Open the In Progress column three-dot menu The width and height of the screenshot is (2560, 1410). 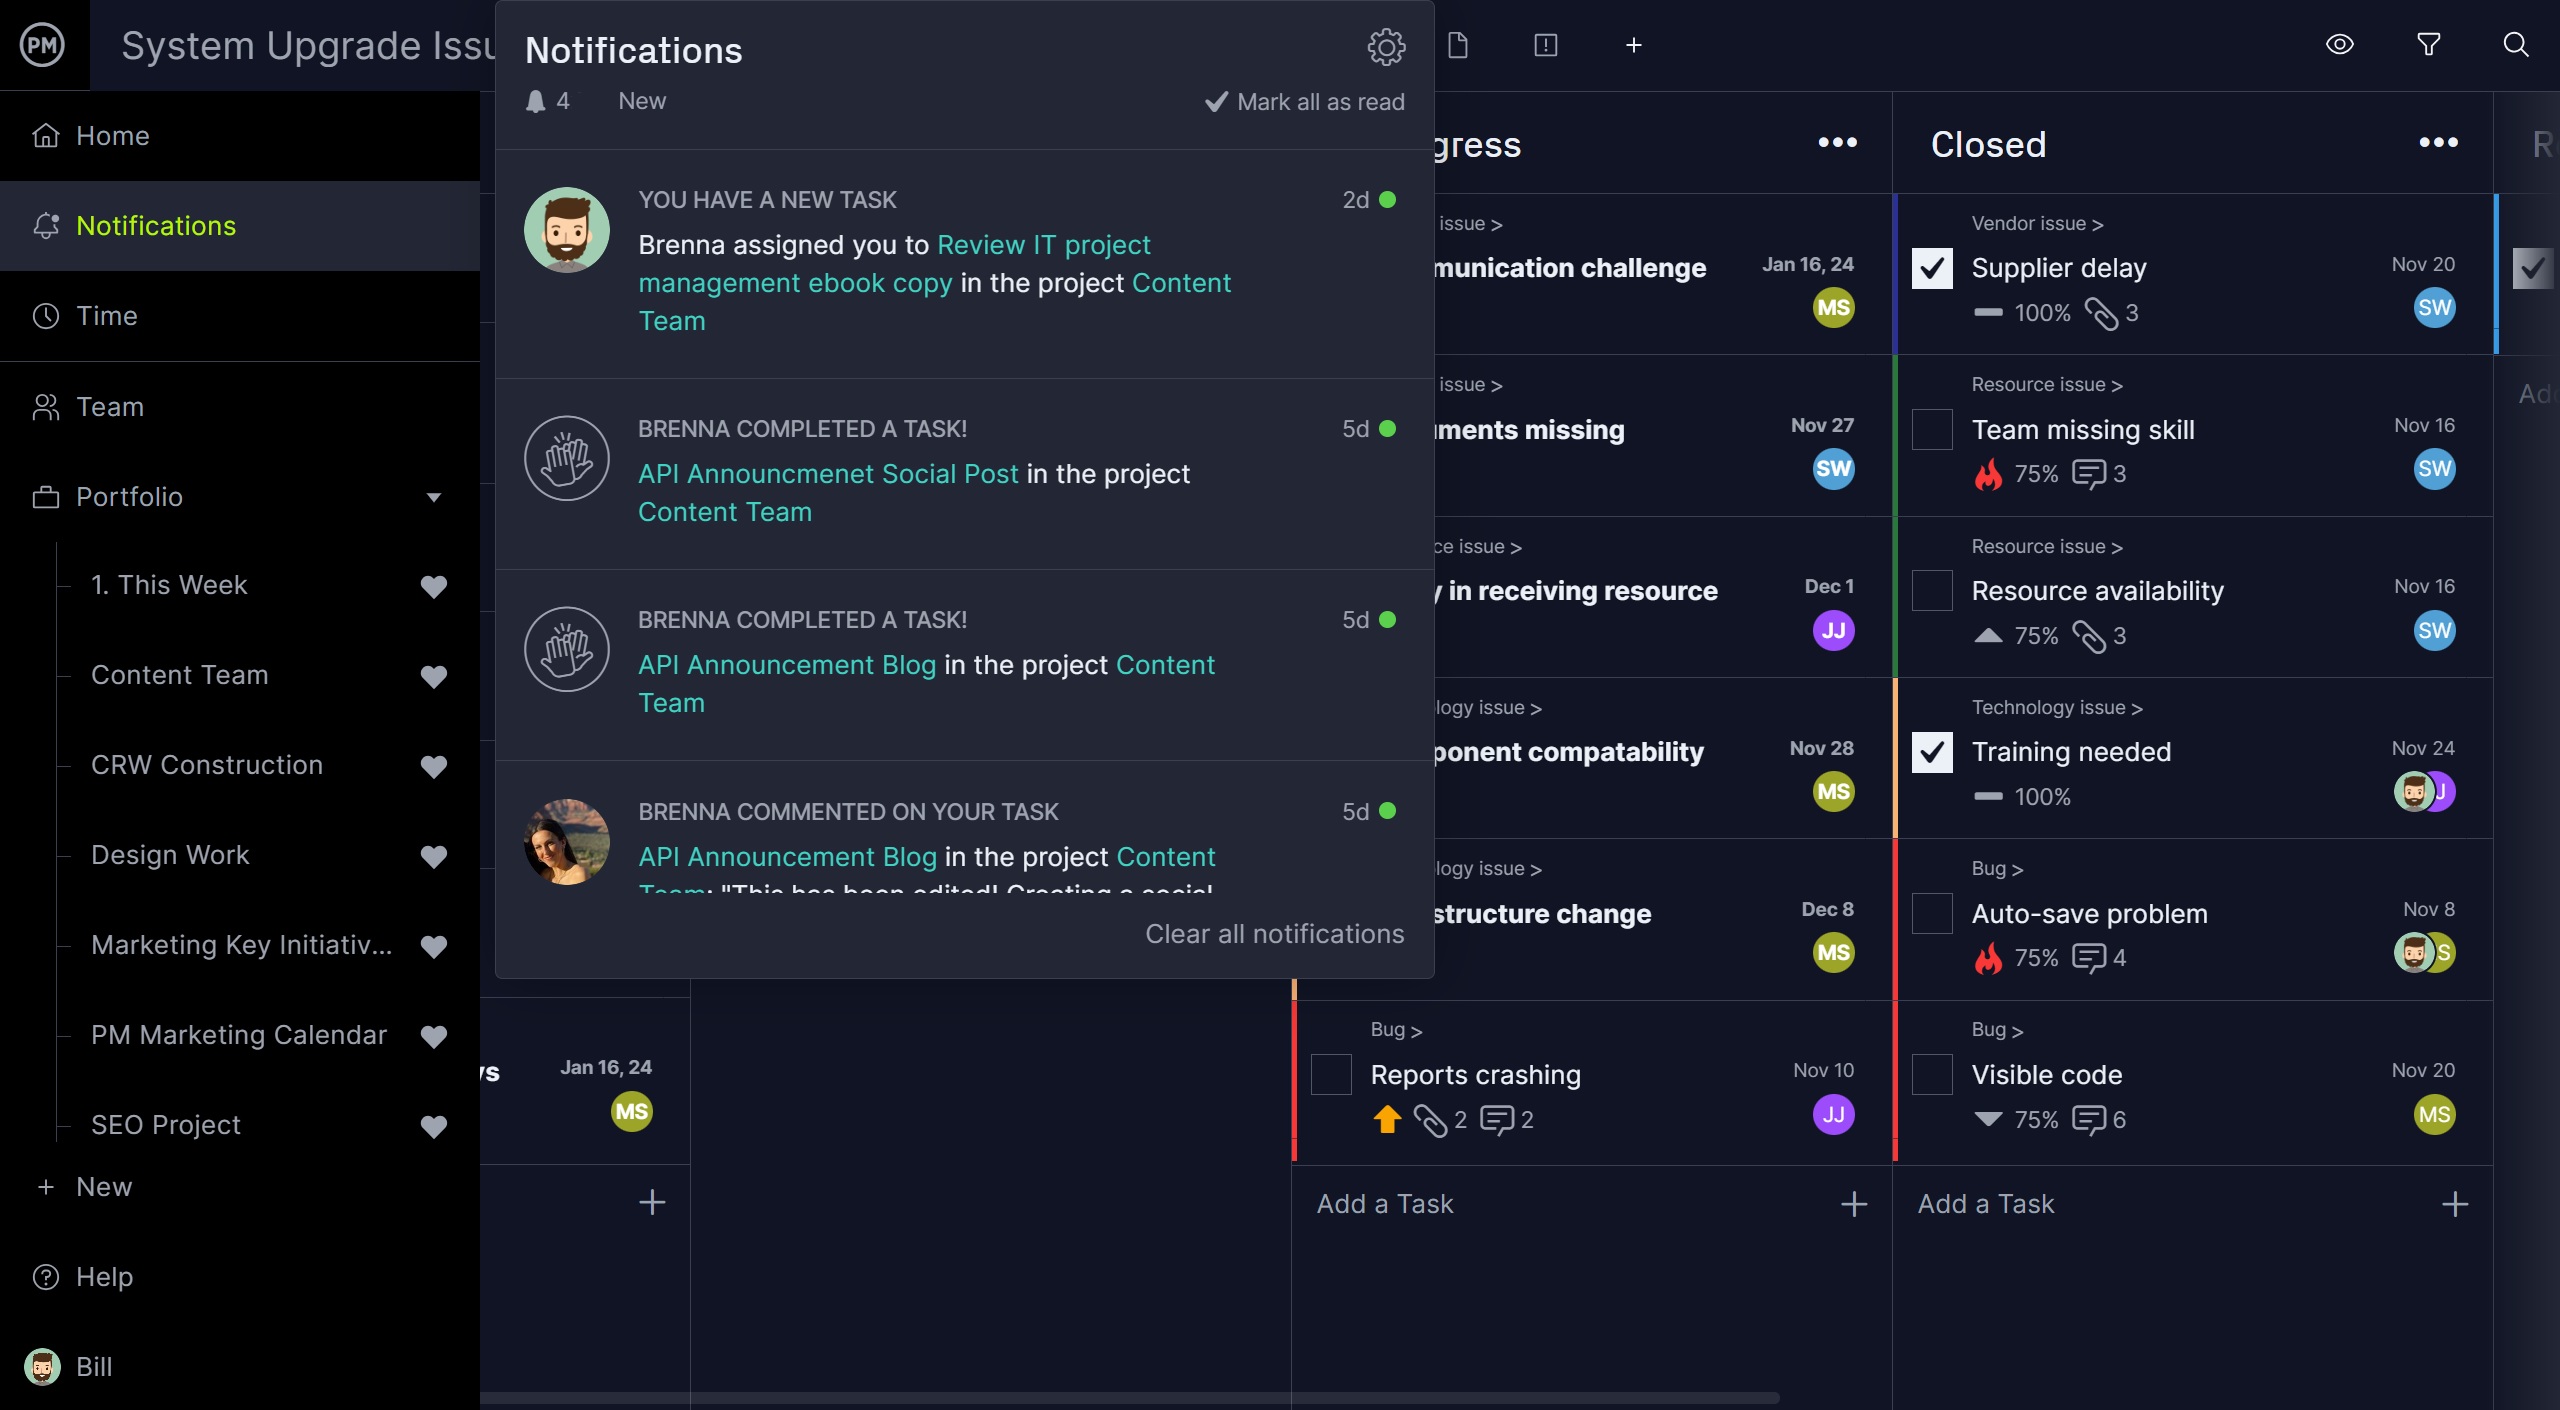pyautogui.click(x=1837, y=143)
